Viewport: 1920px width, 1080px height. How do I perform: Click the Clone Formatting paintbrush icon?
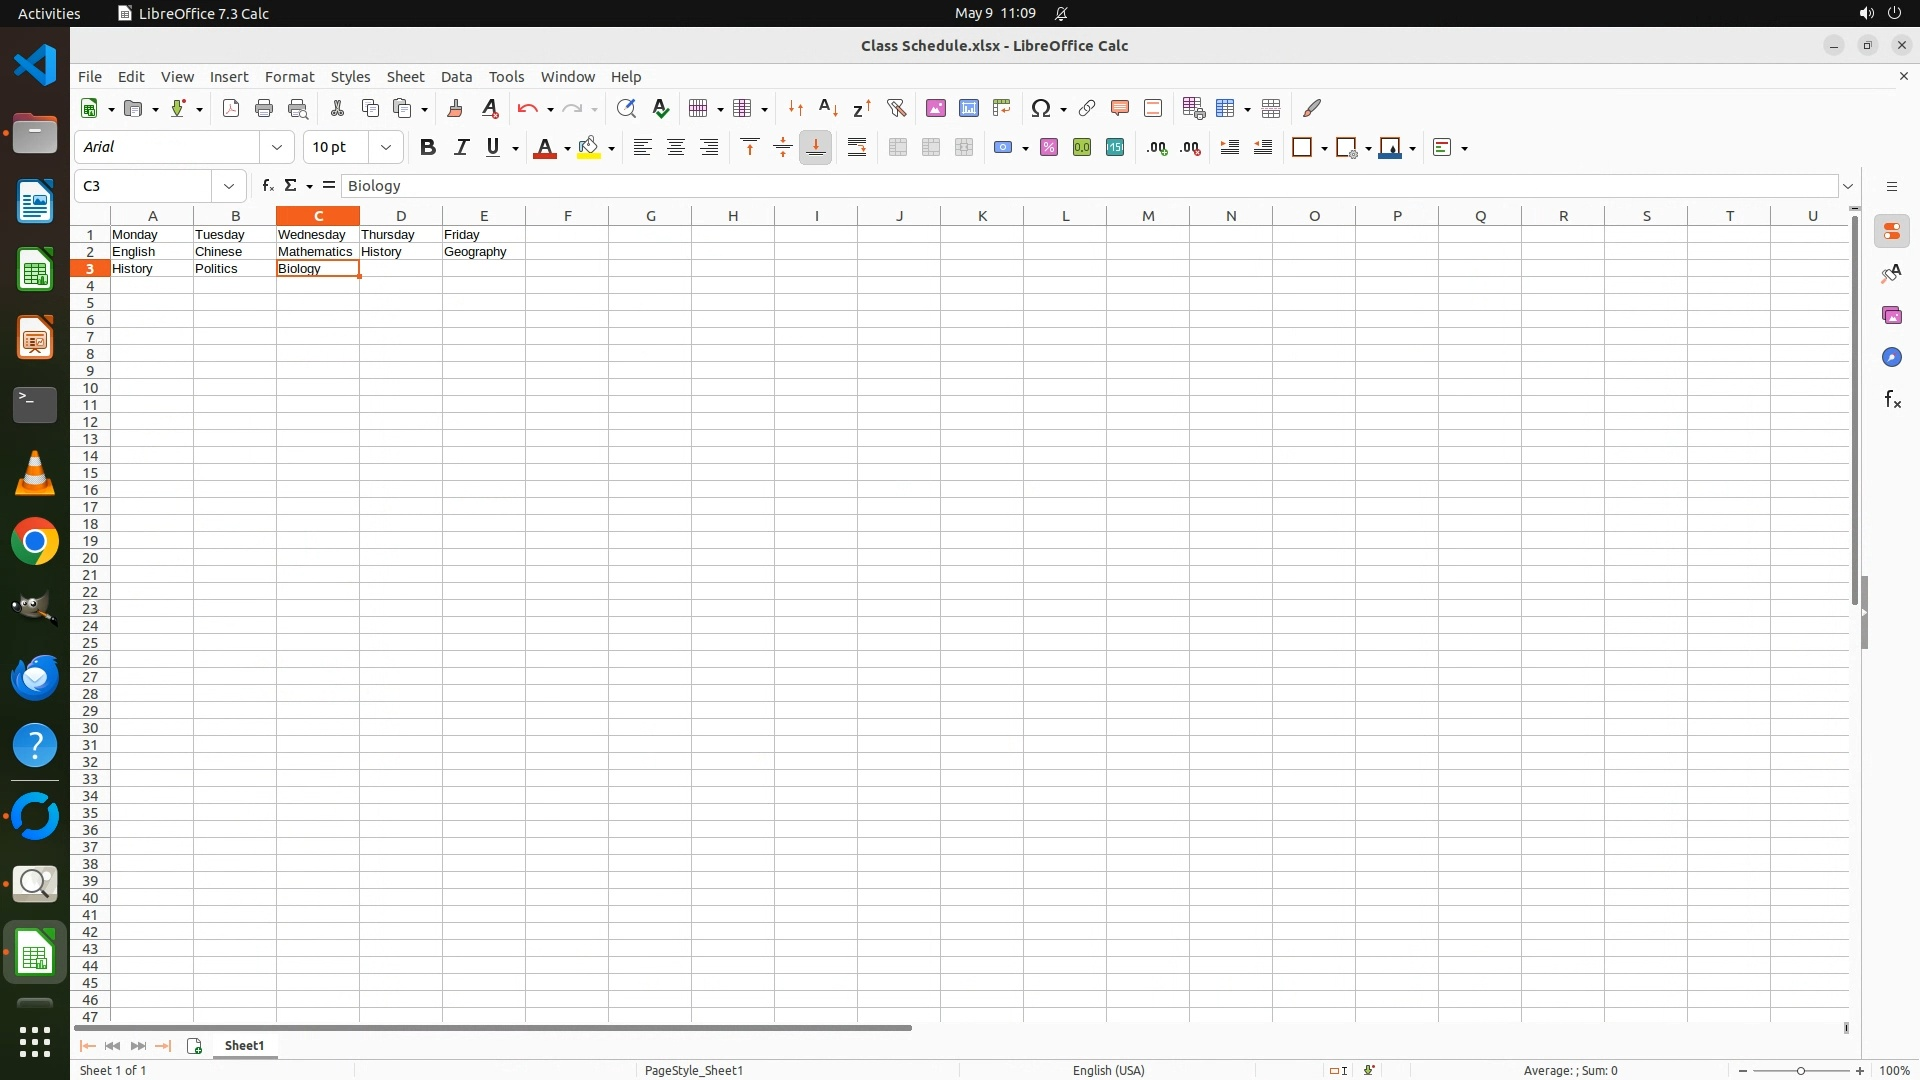click(x=455, y=108)
